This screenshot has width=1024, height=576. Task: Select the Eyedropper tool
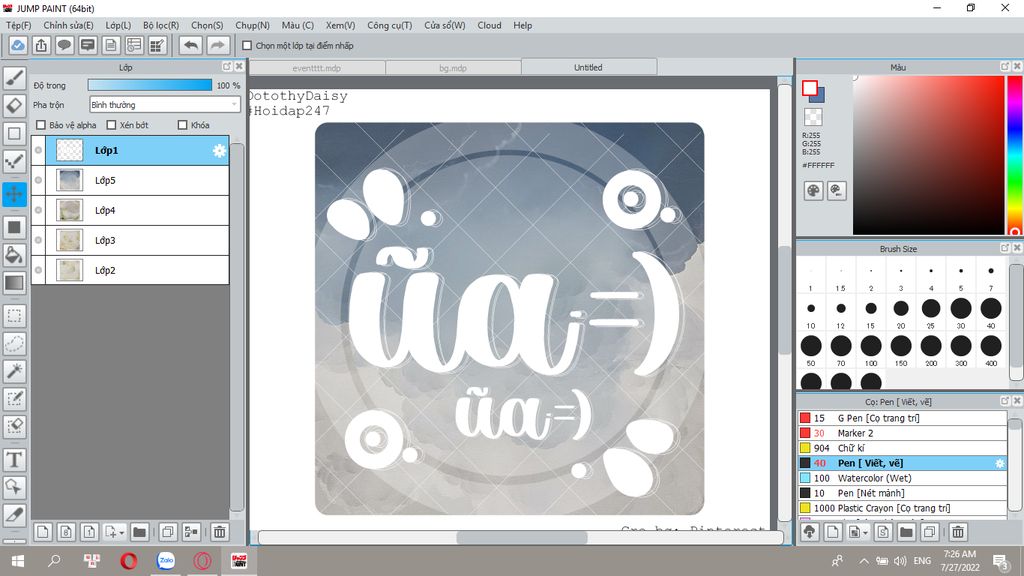(x=14, y=515)
